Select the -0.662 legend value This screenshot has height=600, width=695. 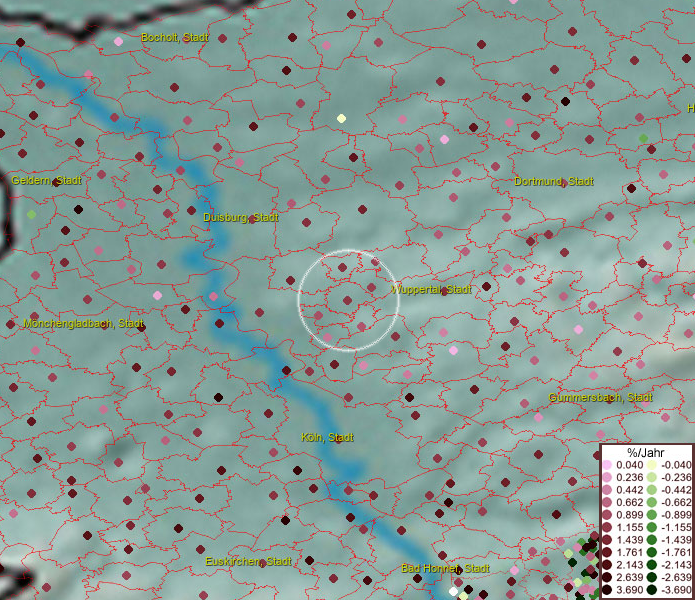pyautogui.click(x=676, y=502)
